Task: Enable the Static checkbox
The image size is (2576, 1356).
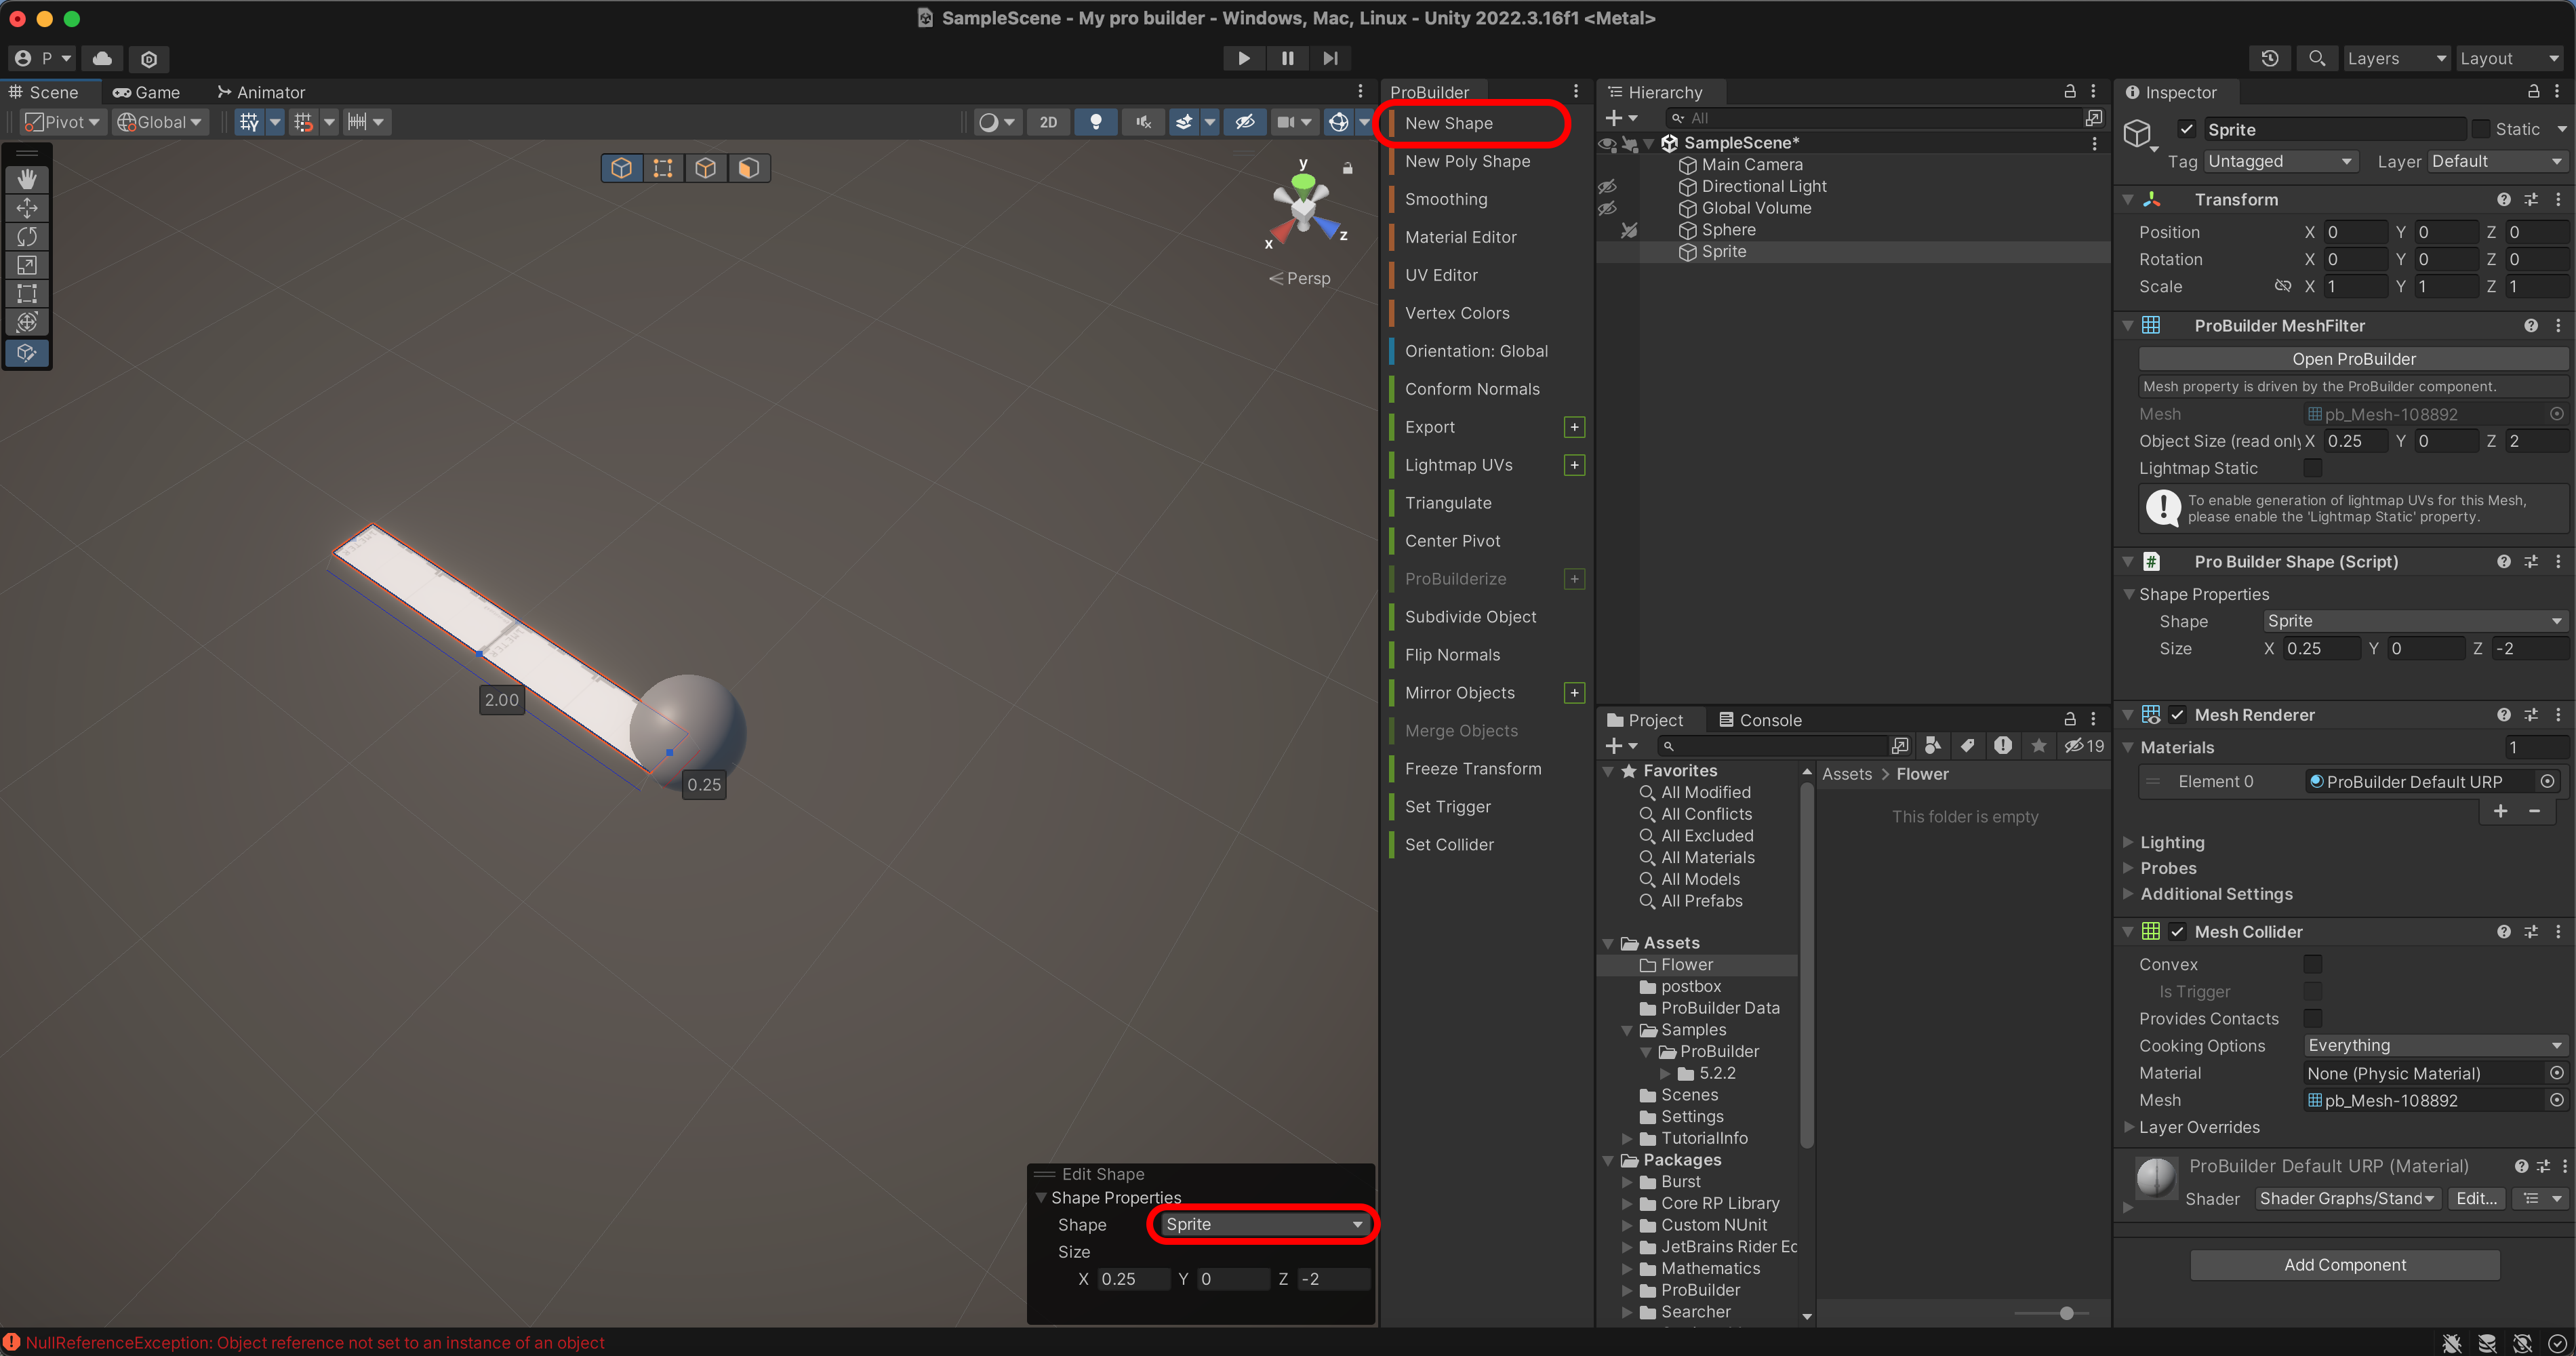Action: pyautogui.click(x=2480, y=129)
